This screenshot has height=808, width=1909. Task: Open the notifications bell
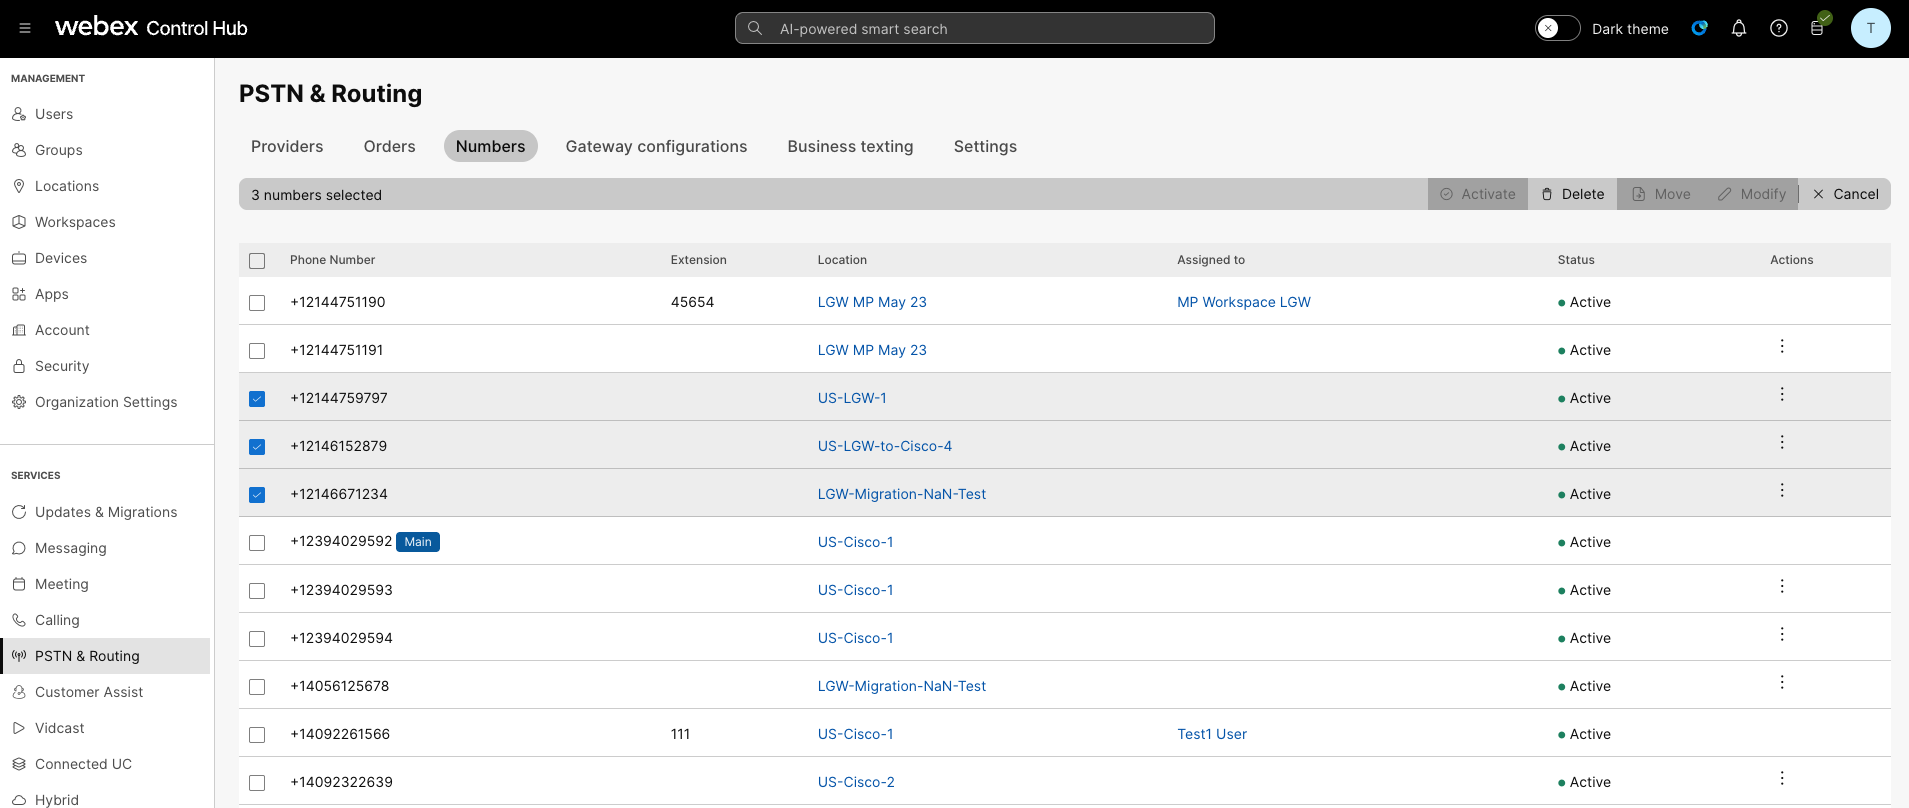click(x=1739, y=28)
